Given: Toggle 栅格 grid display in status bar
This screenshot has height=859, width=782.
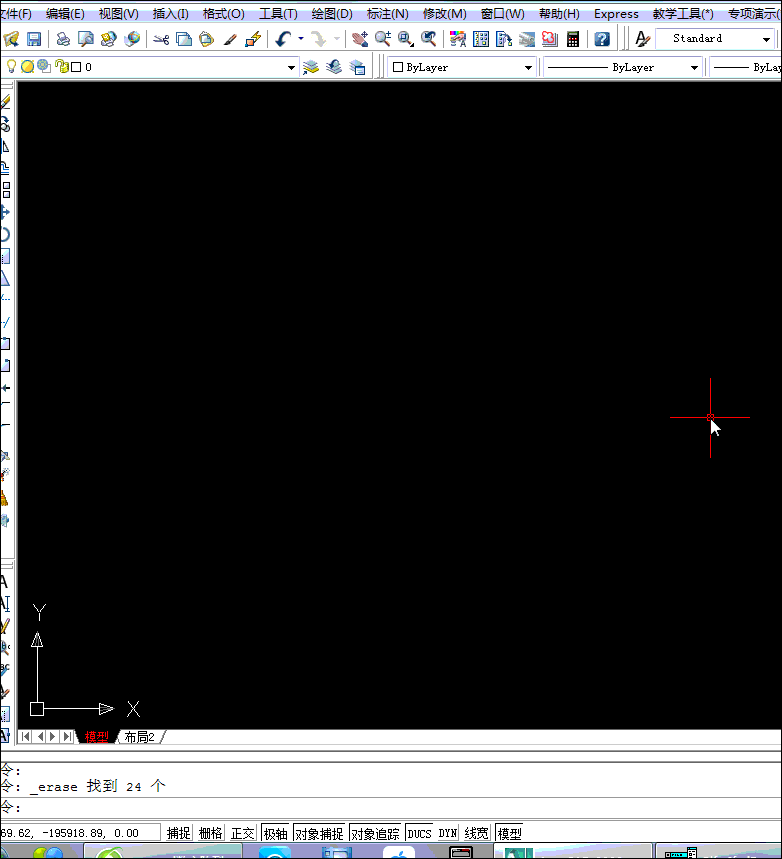Looking at the screenshot, I should (x=210, y=833).
